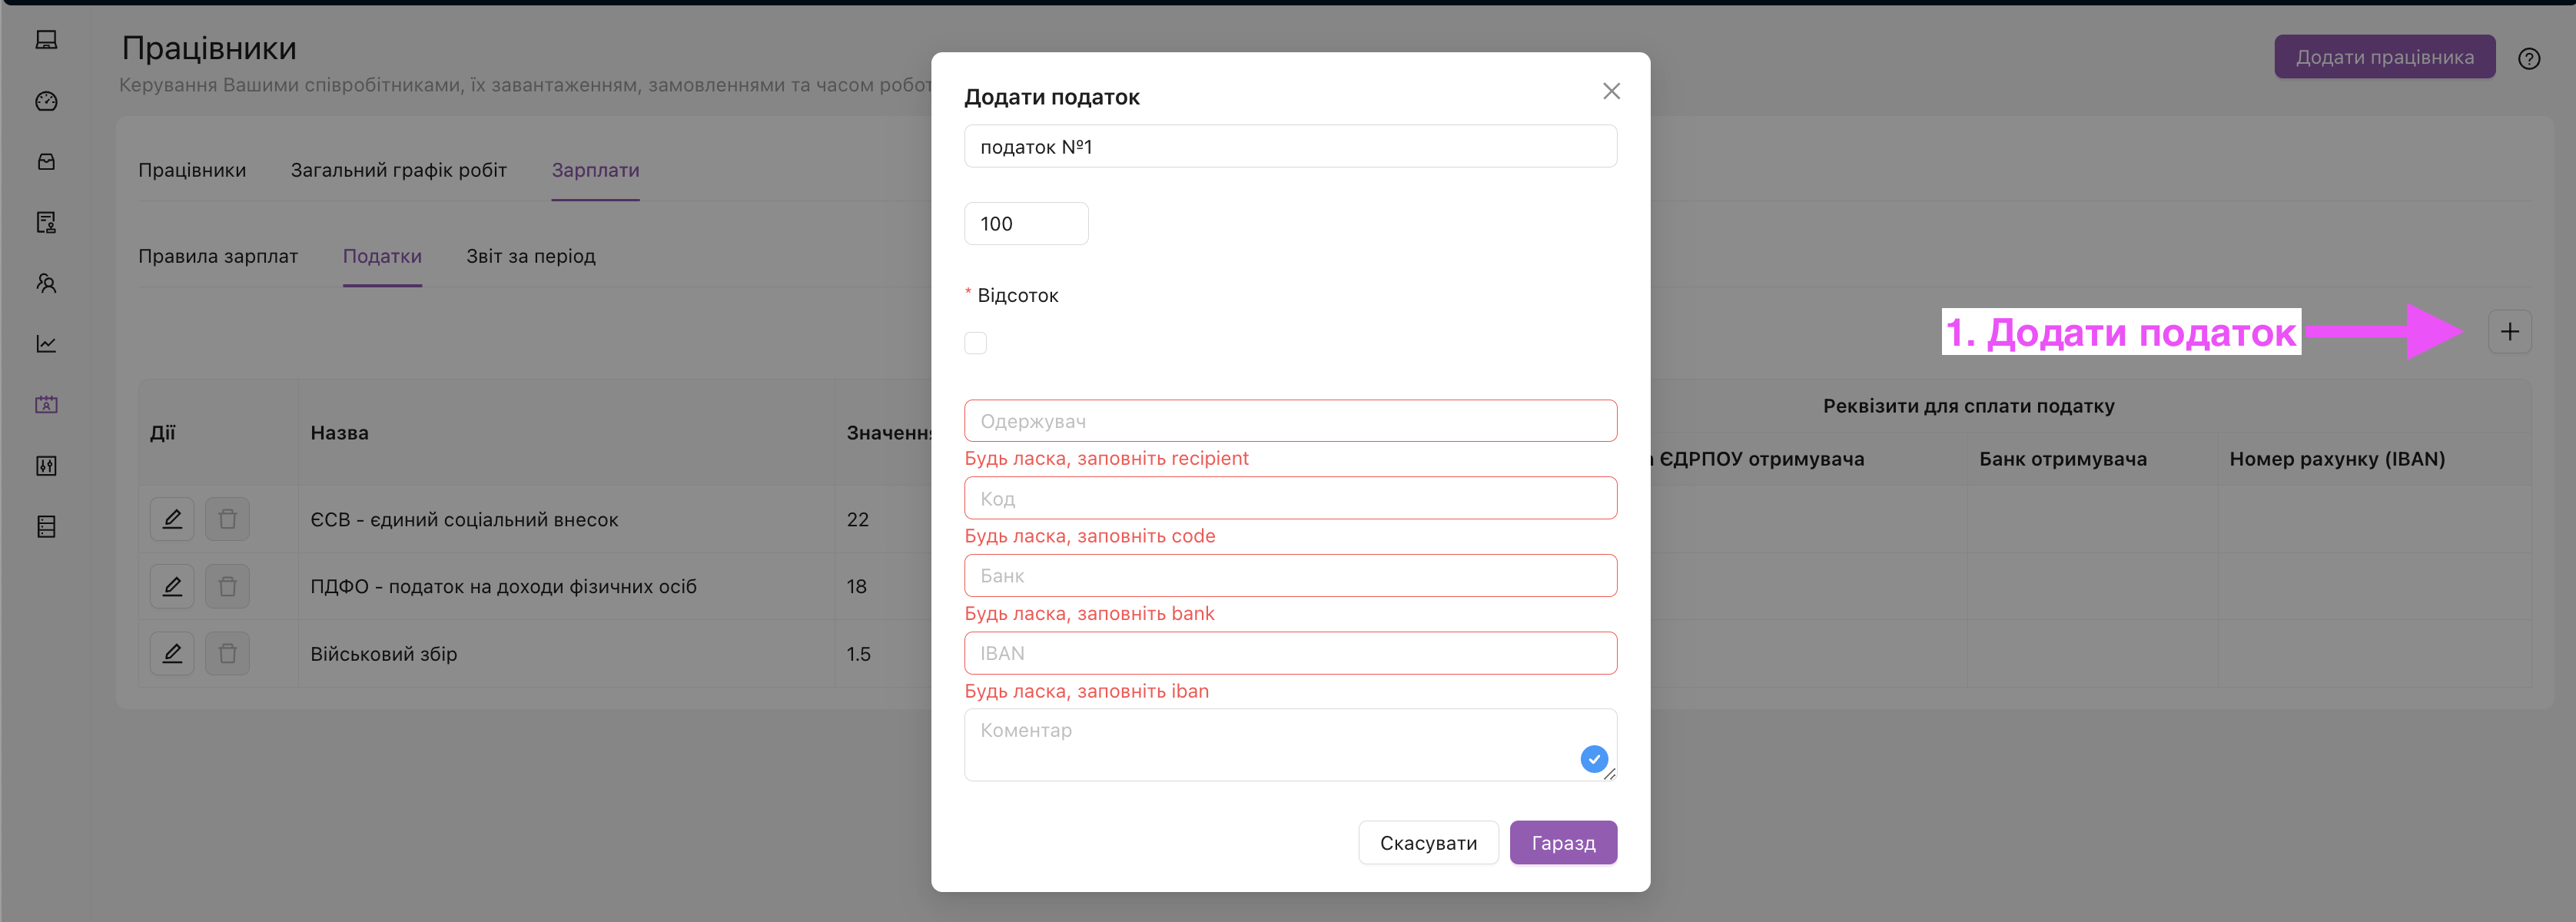Viewport: 2576px width, 922px height.
Task: Click the plus icon to add tax
Action: pyautogui.click(x=2509, y=332)
